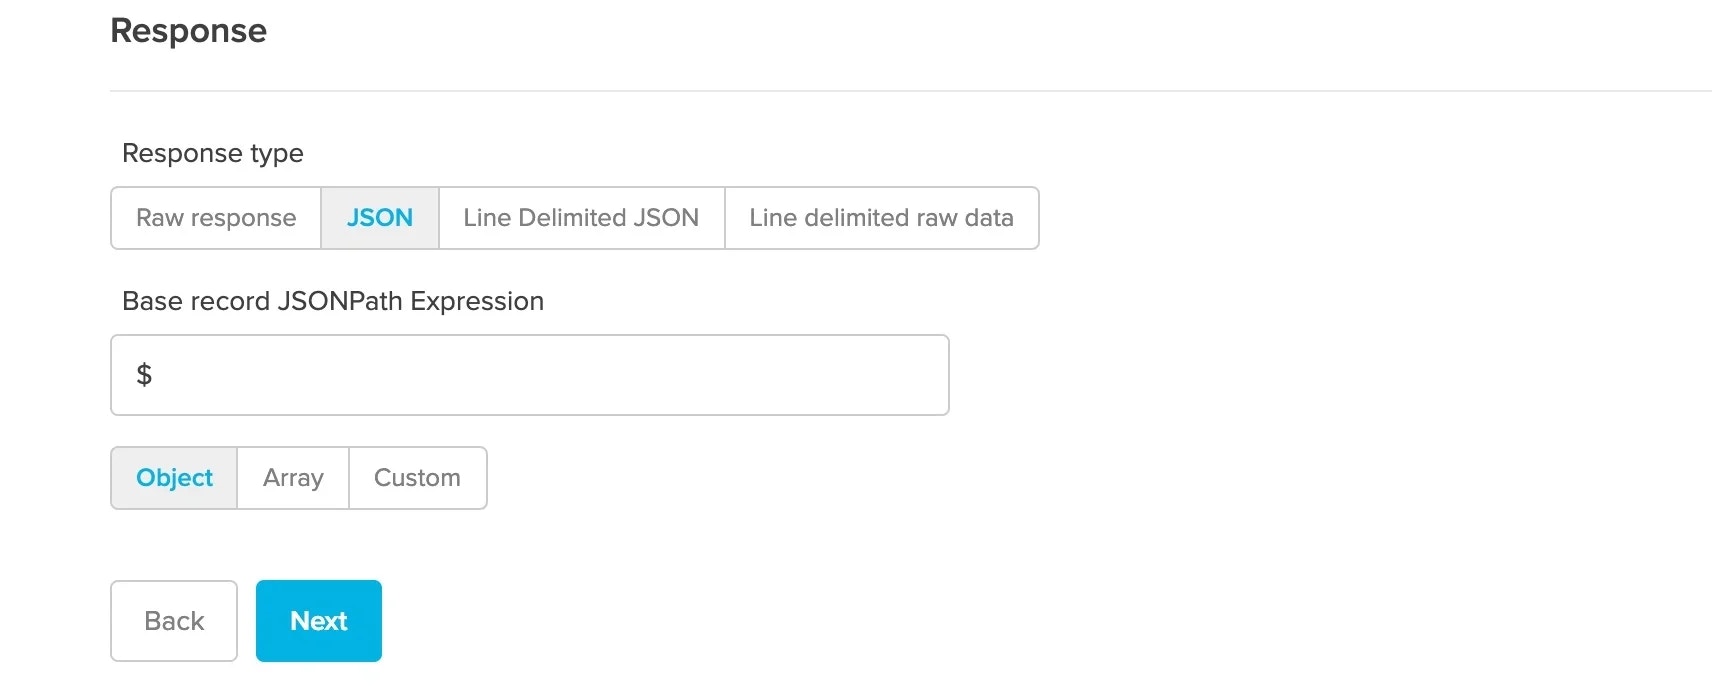The height and width of the screenshot is (686, 1712).
Task: Confirm settings by clicking Next
Action: [x=318, y=620]
